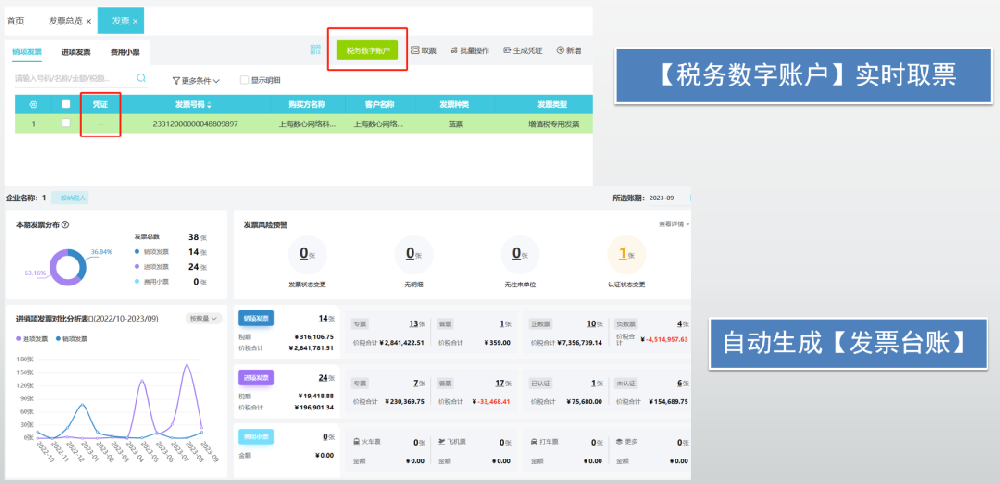The width and height of the screenshot is (1000, 484).
Task: Select the 销项发票 sub-tab
Action: [x=27, y=52]
